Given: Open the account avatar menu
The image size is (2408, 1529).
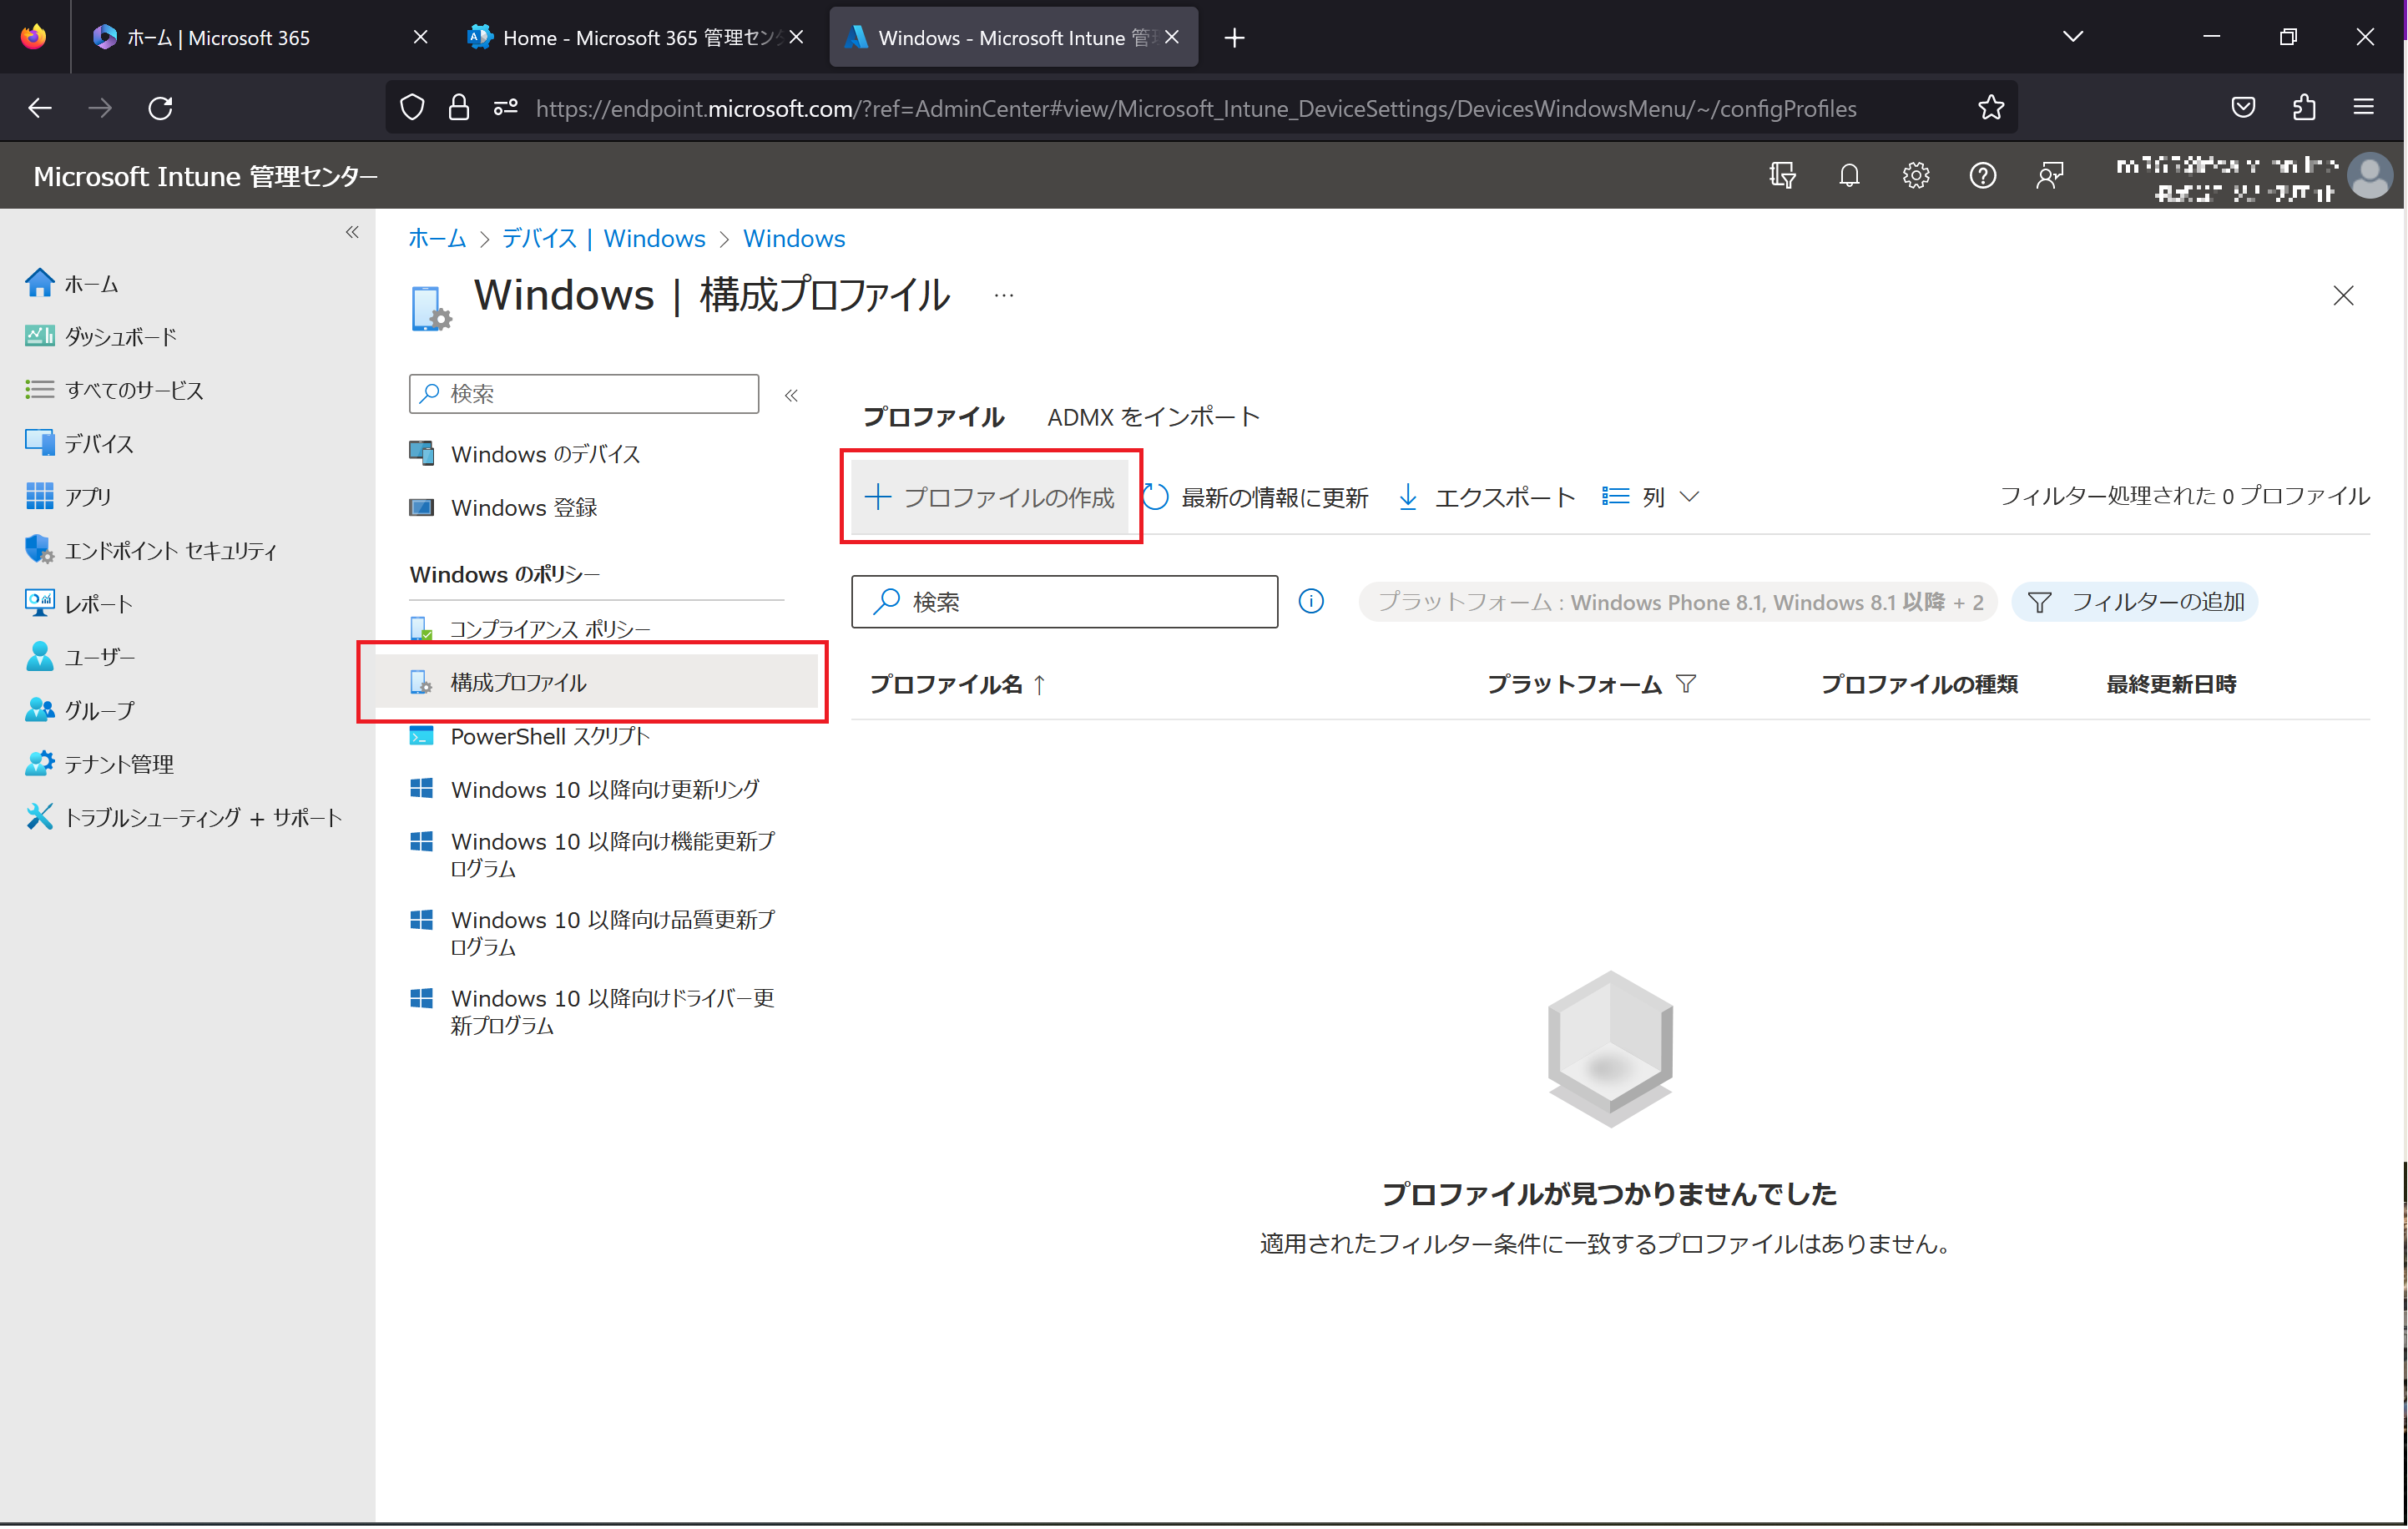Looking at the screenshot, I should click(x=2369, y=176).
